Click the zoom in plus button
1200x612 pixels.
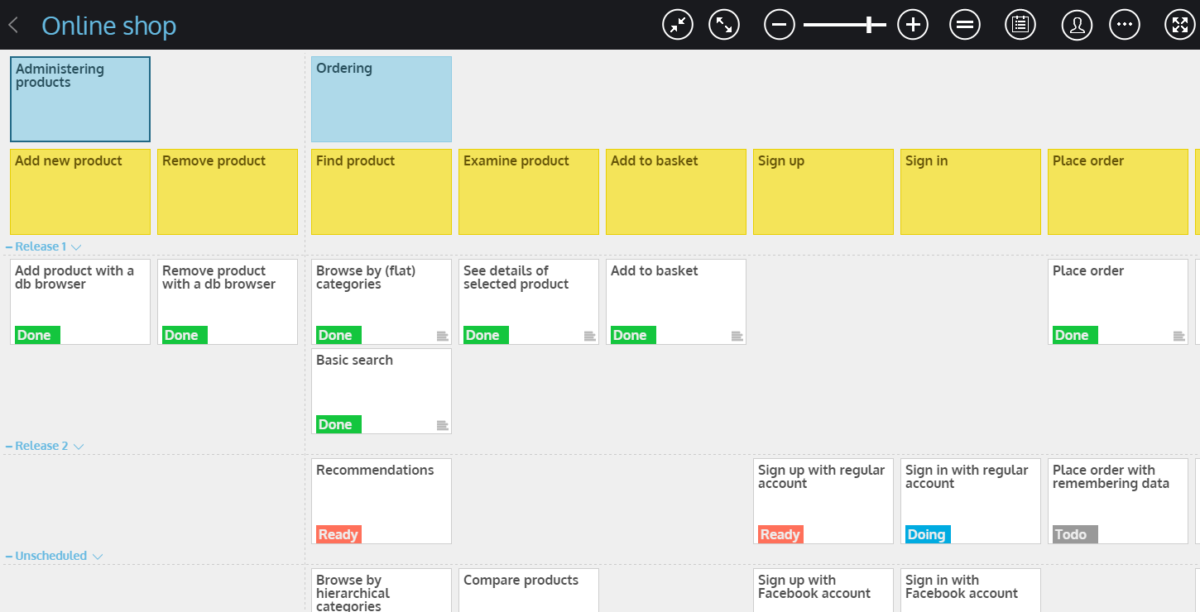pos(912,24)
